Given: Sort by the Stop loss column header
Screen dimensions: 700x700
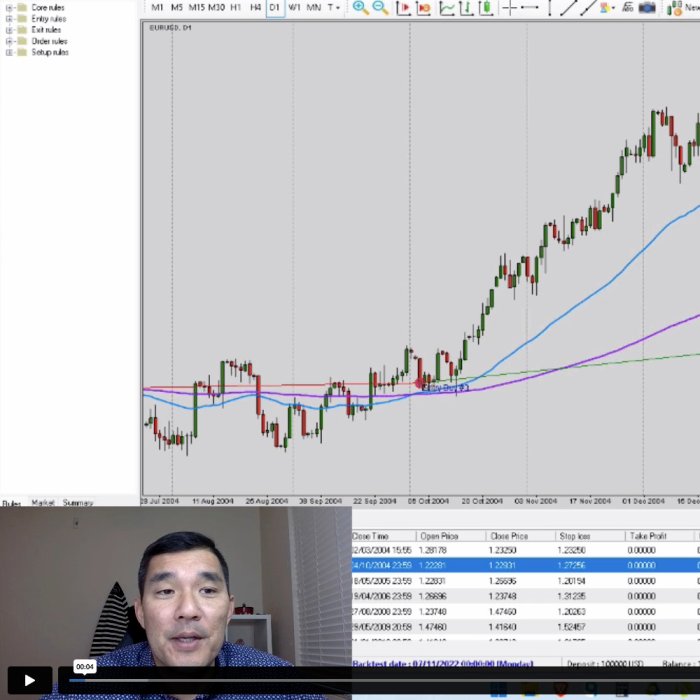Looking at the screenshot, I should click(x=590, y=536).
